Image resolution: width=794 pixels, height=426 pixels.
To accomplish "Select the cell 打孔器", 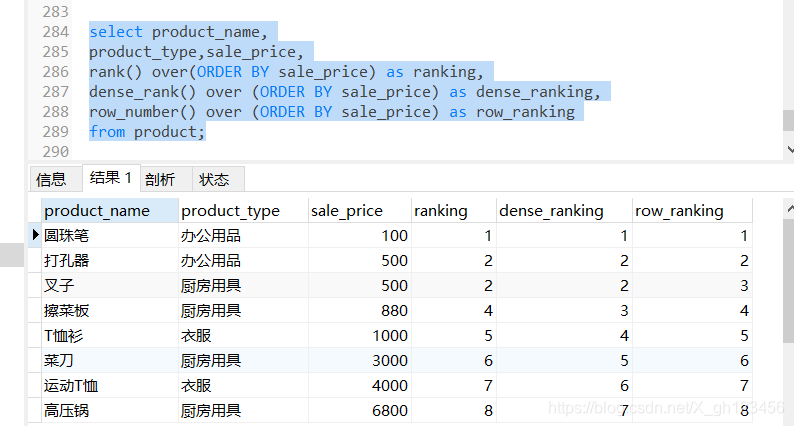I will [x=110, y=260].
